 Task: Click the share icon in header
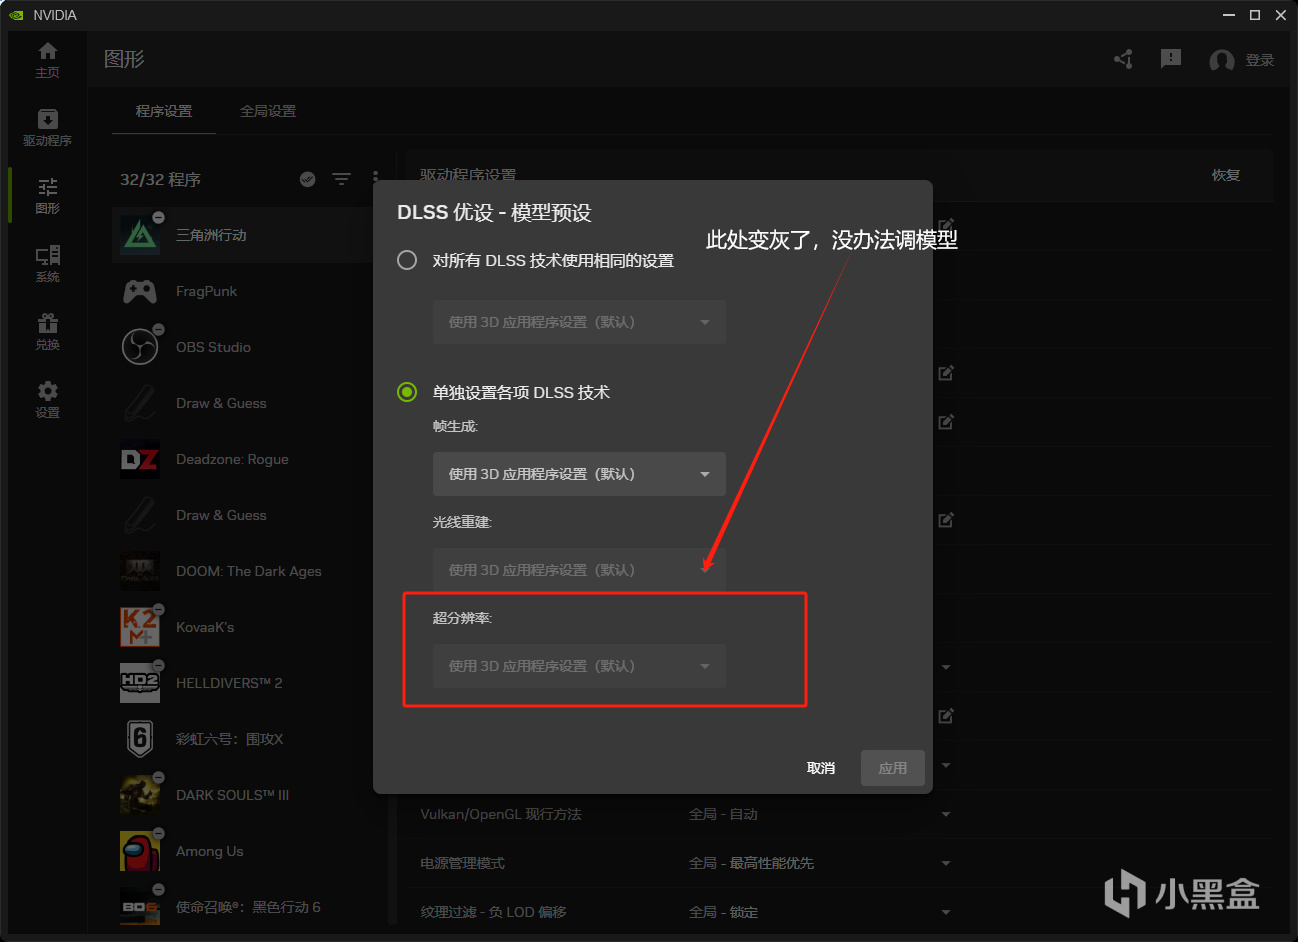(1123, 59)
